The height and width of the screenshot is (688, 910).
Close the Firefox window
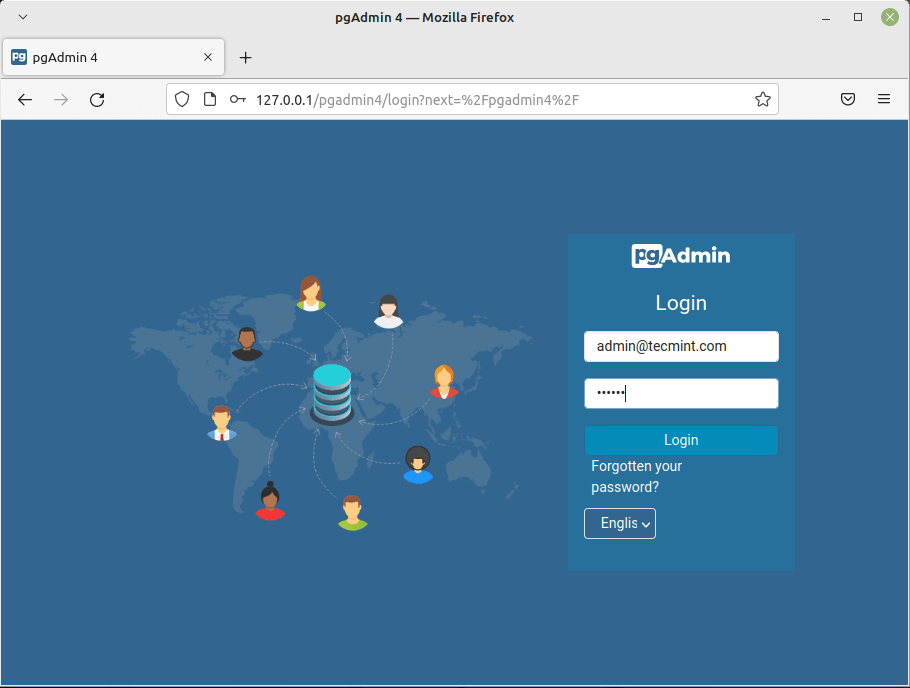click(x=890, y=17)
